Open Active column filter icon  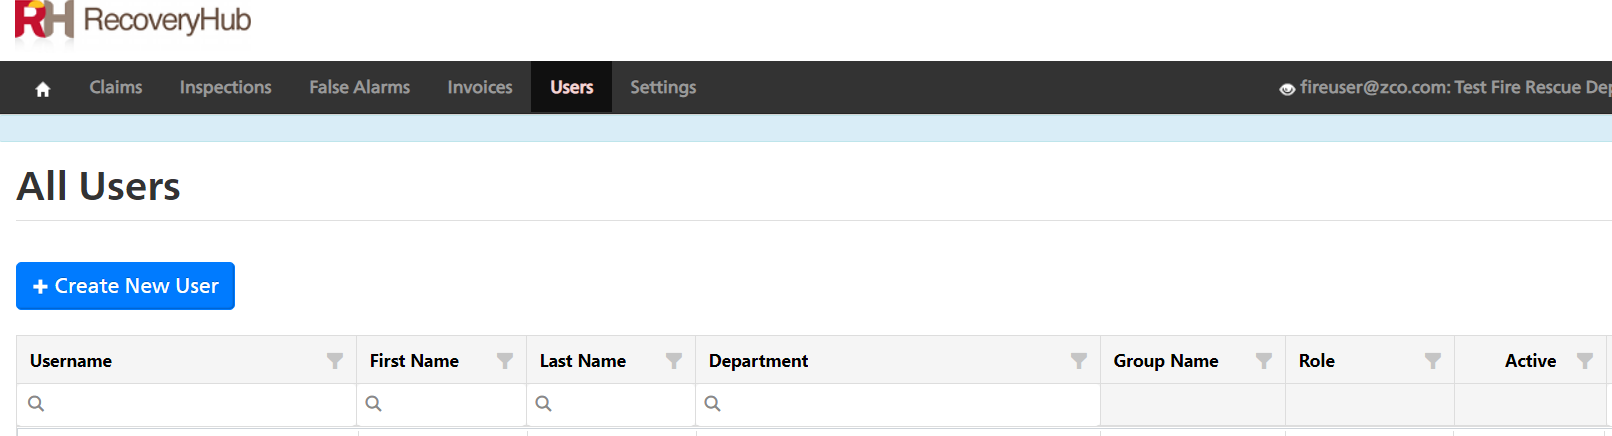(1585, 361)
